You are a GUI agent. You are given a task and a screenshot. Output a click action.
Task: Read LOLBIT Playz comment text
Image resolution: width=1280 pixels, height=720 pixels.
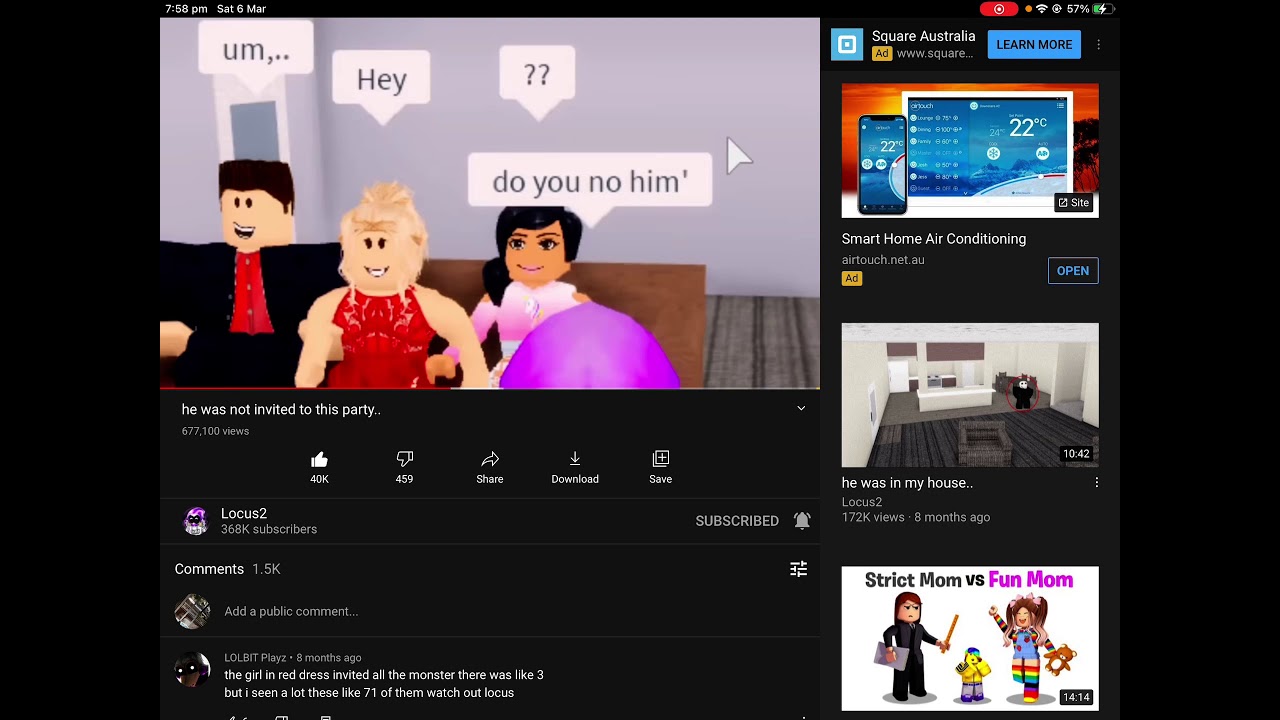(x=384, y=684)
